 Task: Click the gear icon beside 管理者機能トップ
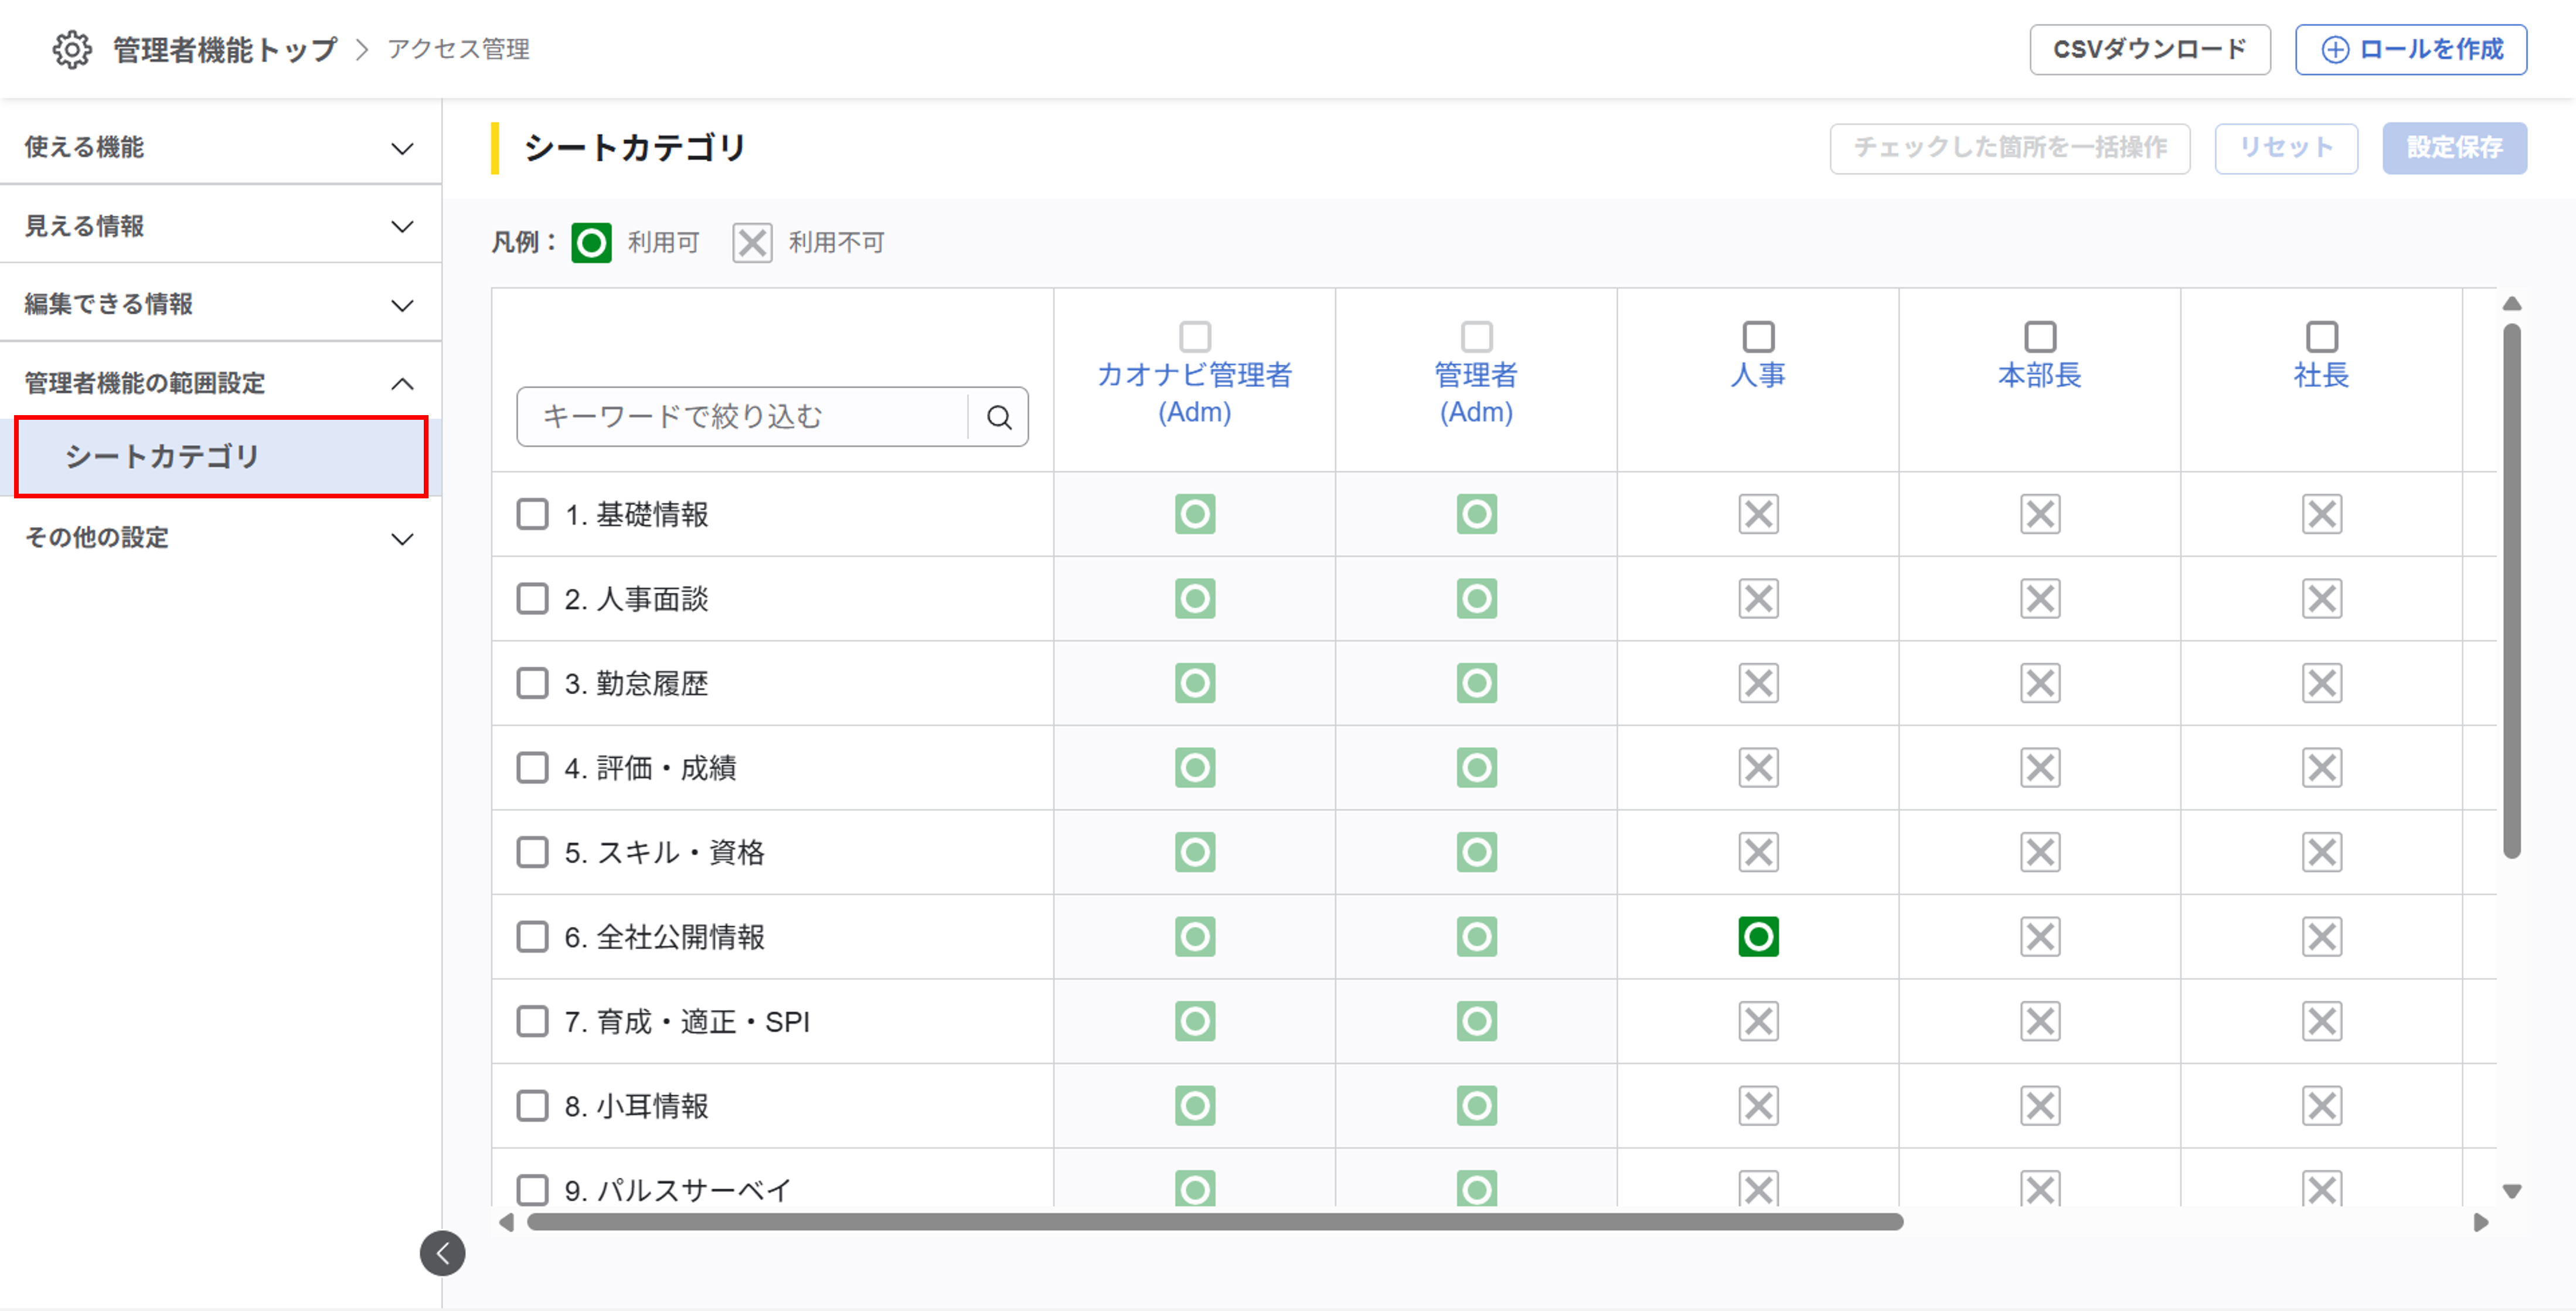pos(72,49)
